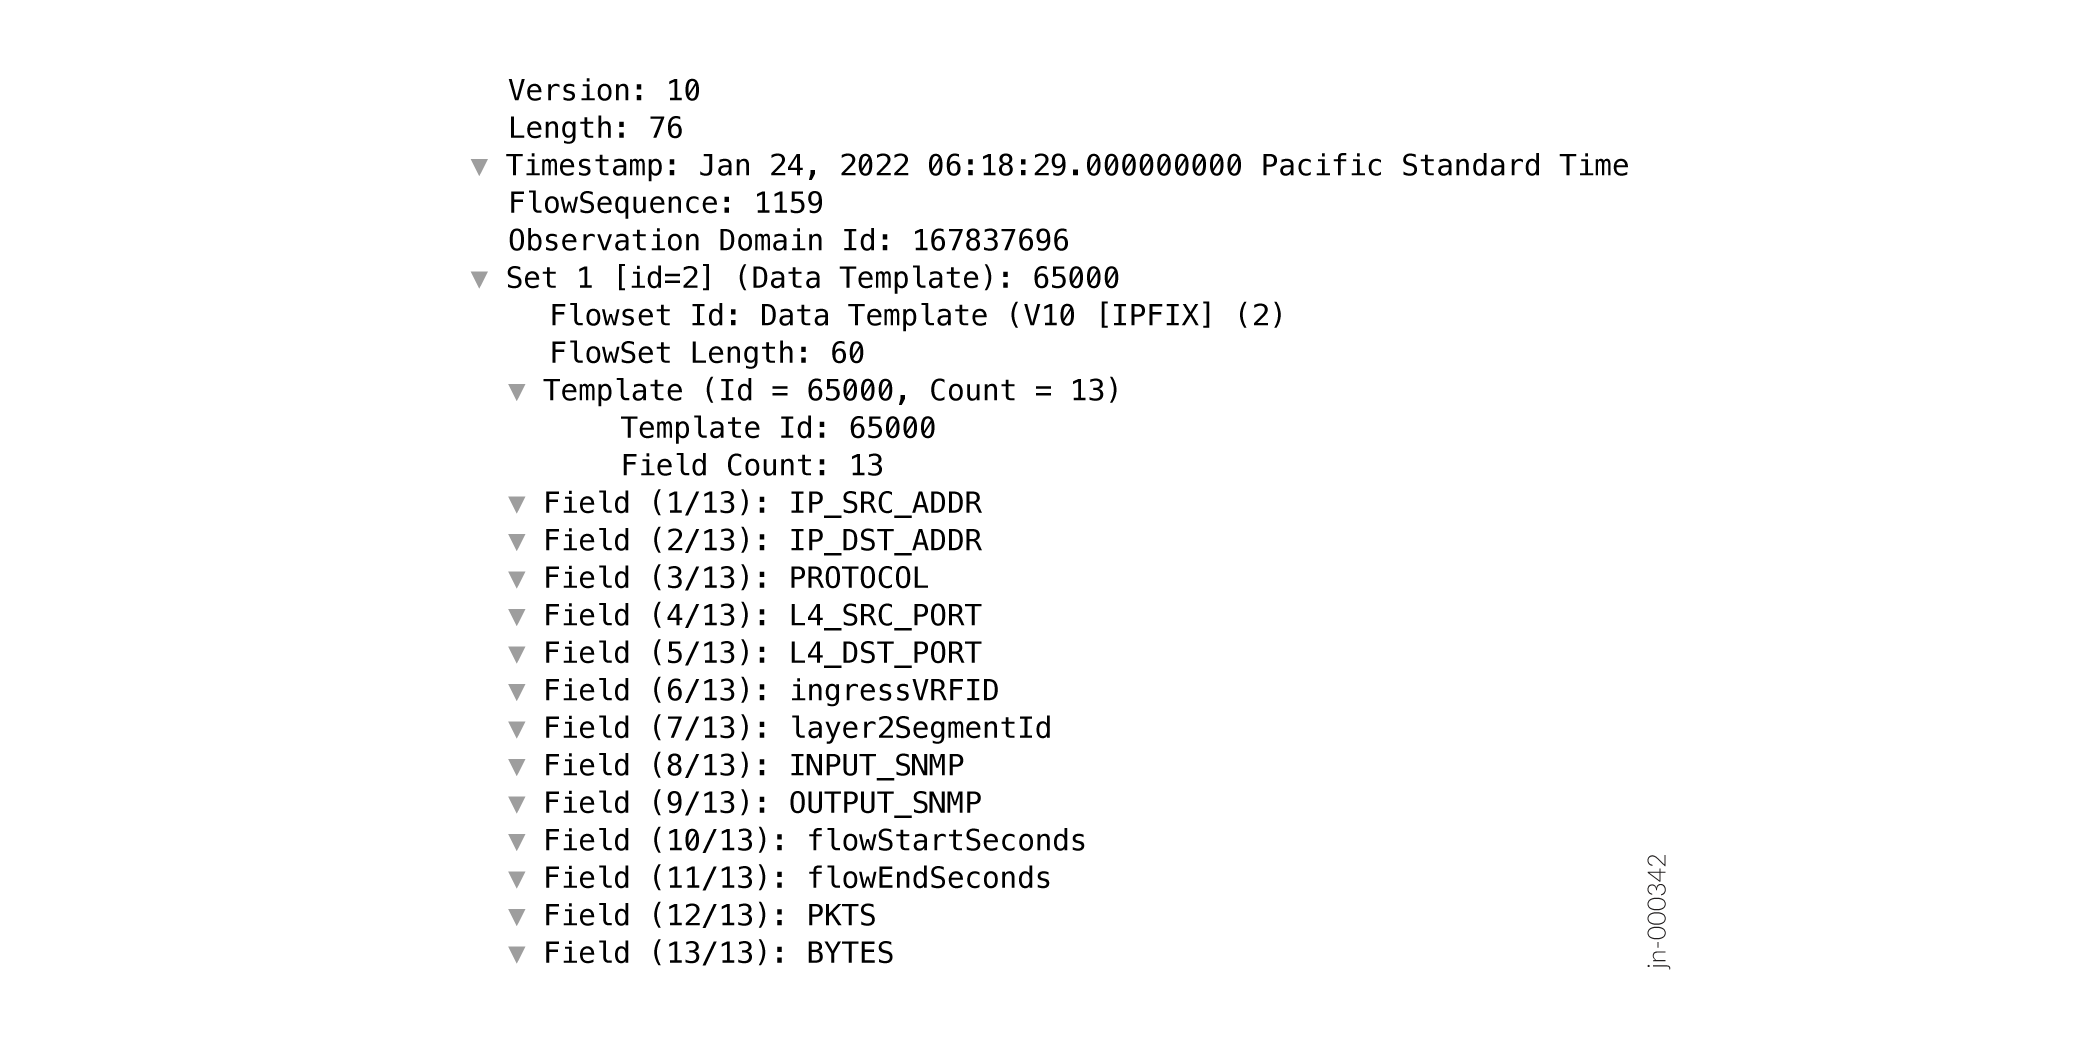The width and height of the screenshot is (2100, 1042).
Task: Select the Version: 10 line
Action: pyautogui.click(x=604, y=91)
